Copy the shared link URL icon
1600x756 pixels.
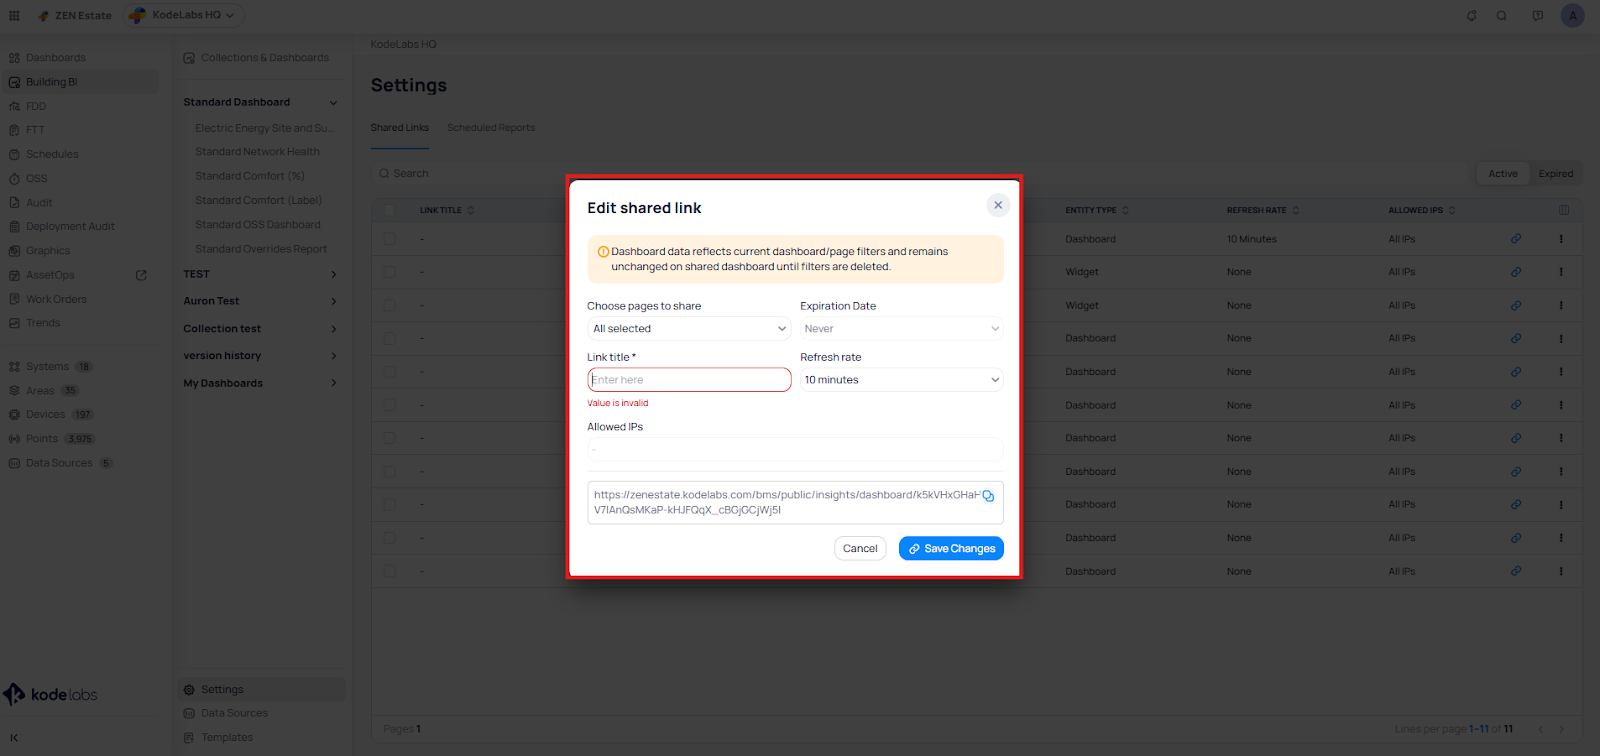988,496
